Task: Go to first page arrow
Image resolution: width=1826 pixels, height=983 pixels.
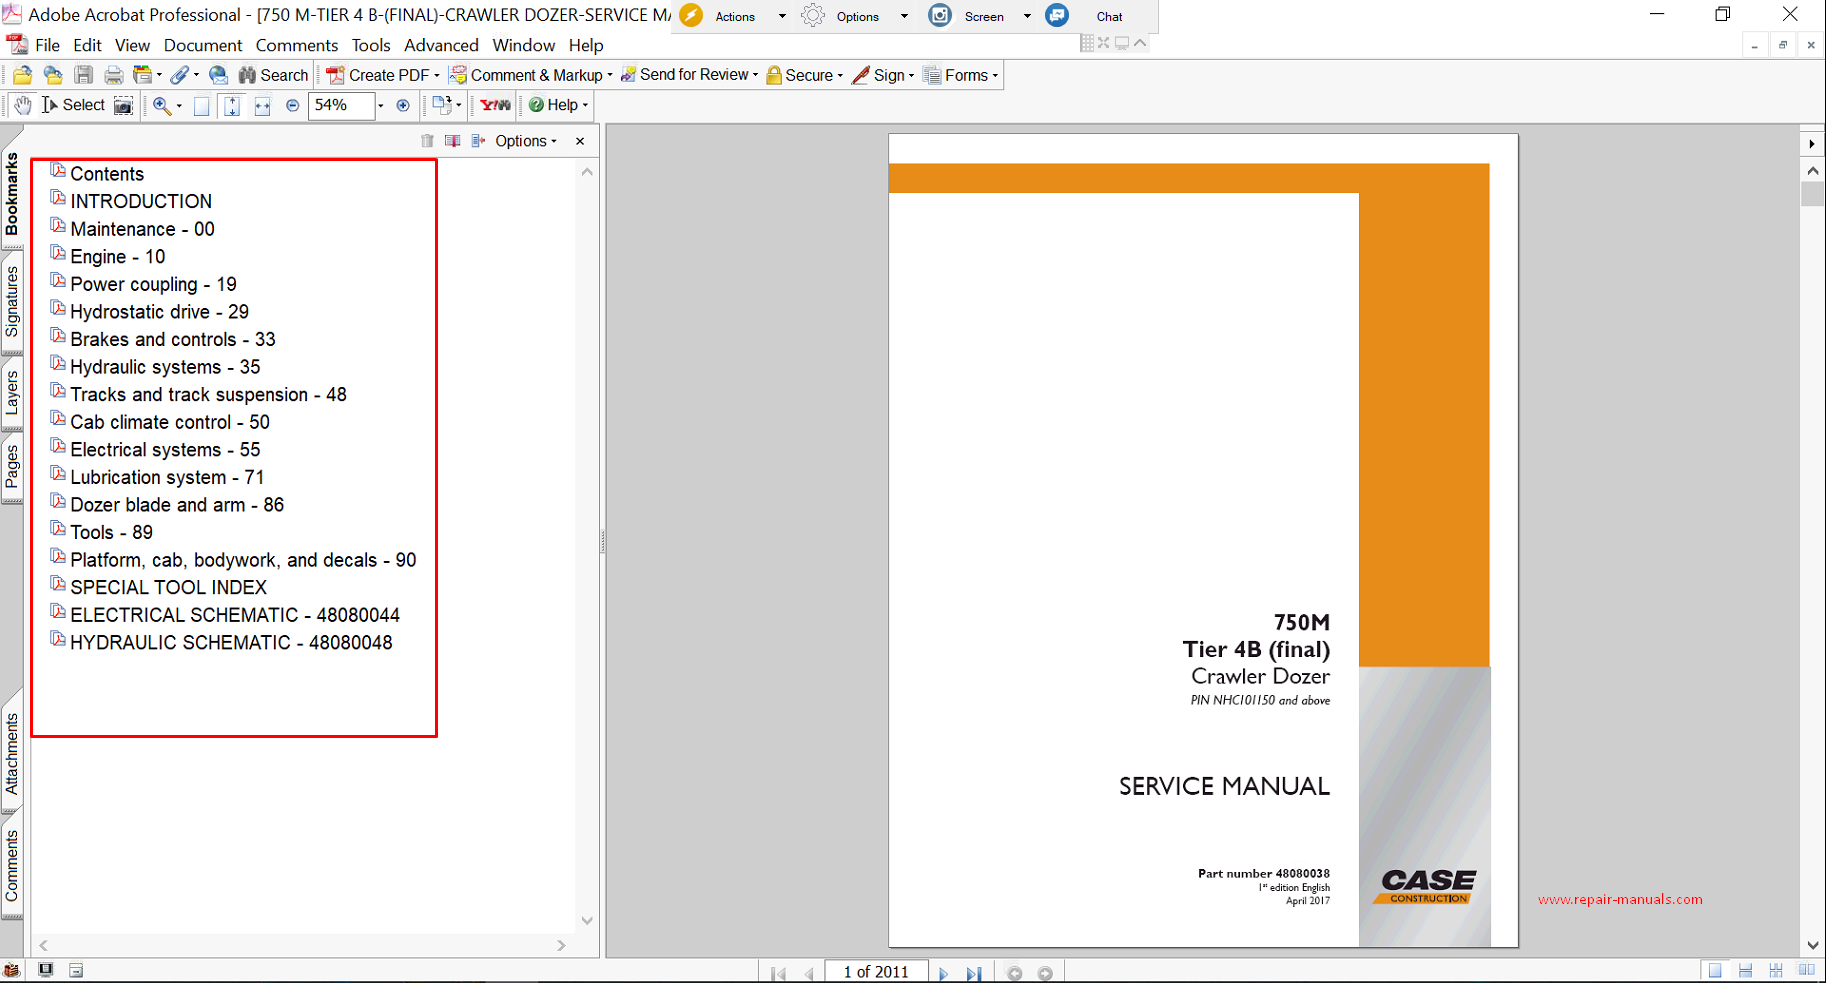Action: pos(779,973)
